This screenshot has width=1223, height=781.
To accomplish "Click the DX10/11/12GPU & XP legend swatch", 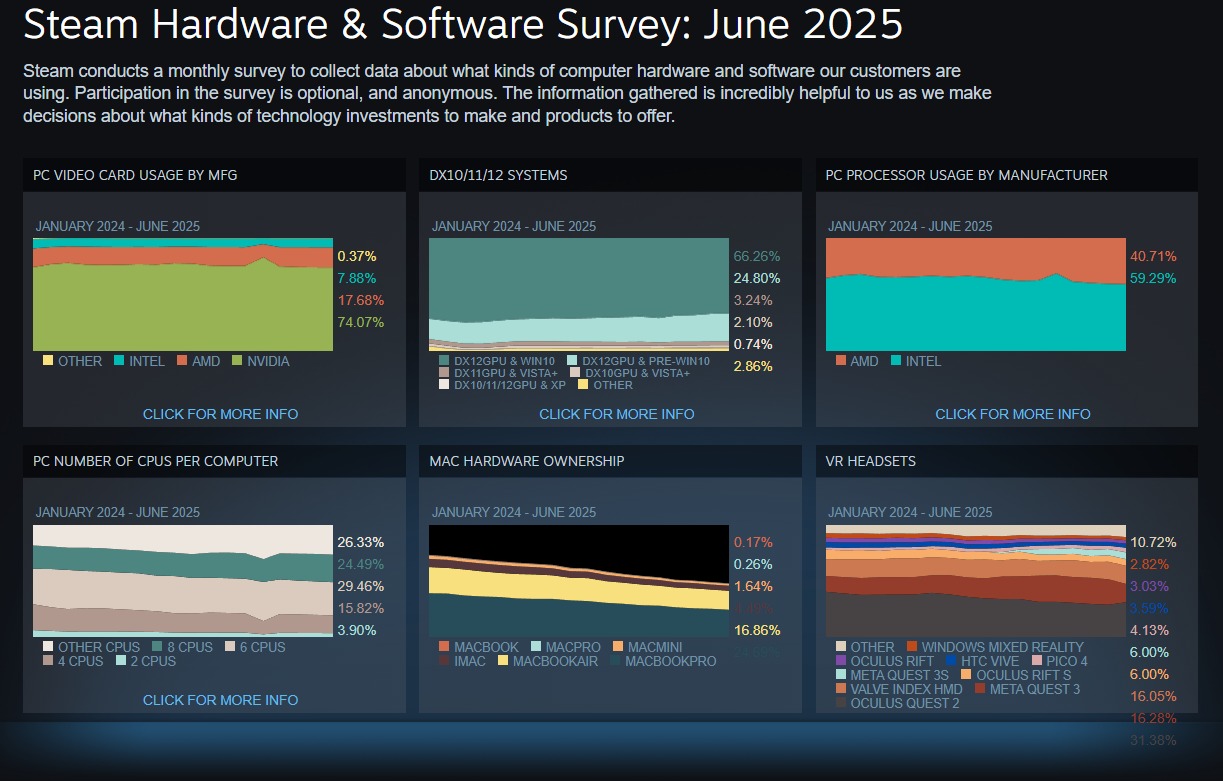I will tap(444, 384).
